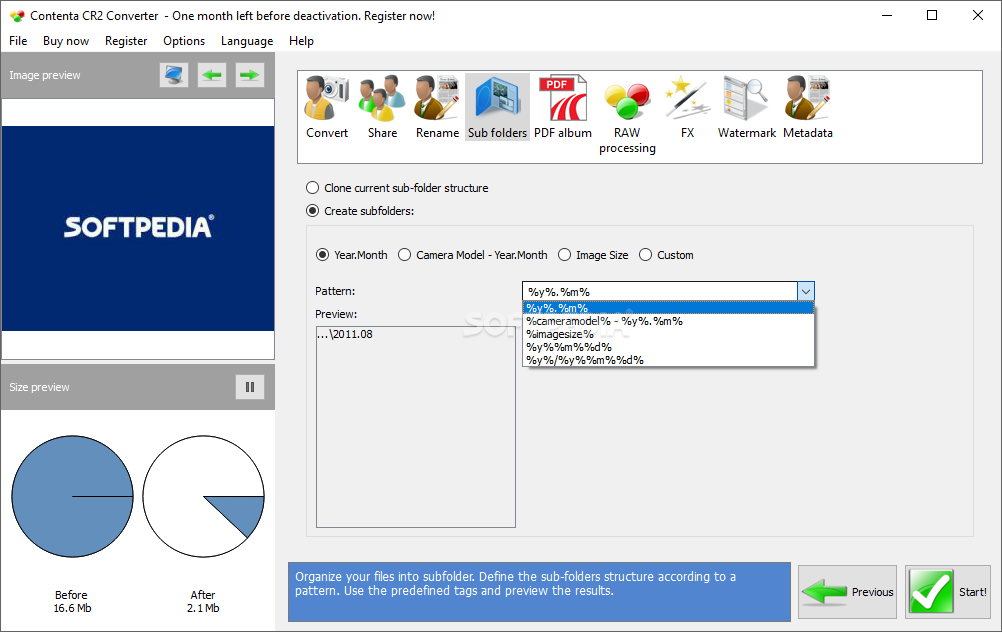Open the Share step icon
Screen dimensions: 1002x632
point(382,107)
